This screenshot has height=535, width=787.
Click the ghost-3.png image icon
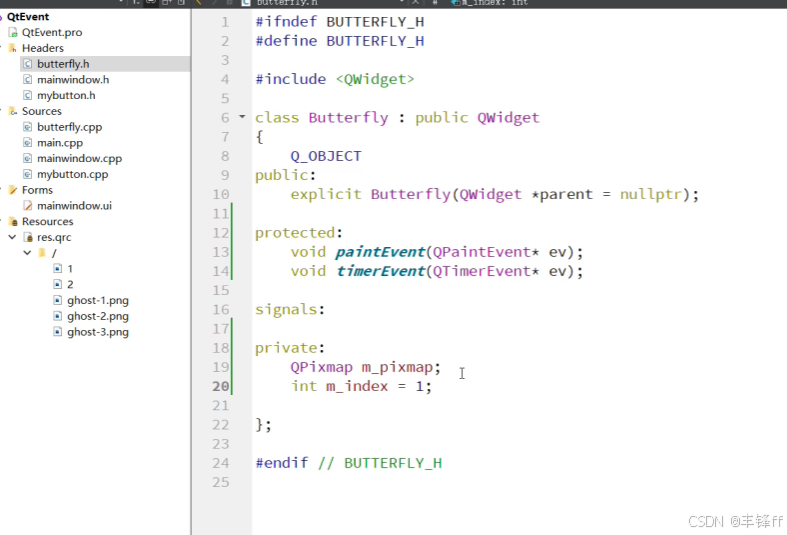coord(58,332)
